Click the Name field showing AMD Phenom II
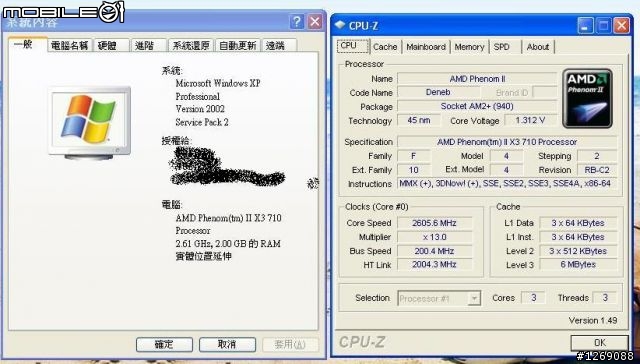Viewport: 640px width, 364px height. [x=477, y=79]
